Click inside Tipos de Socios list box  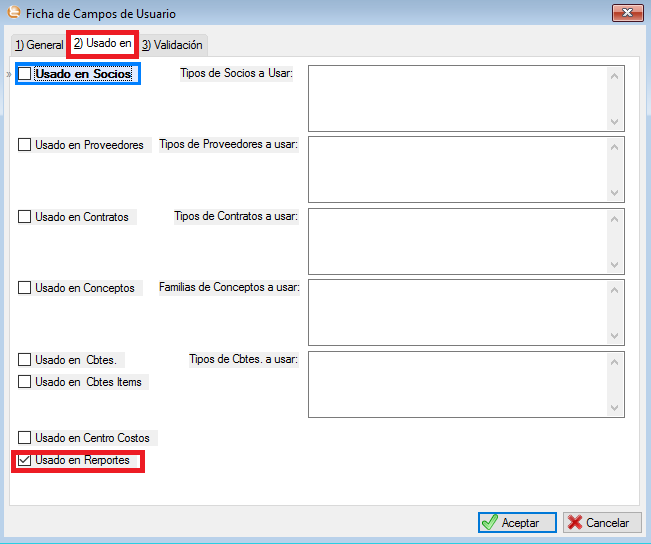coord(456,98)
